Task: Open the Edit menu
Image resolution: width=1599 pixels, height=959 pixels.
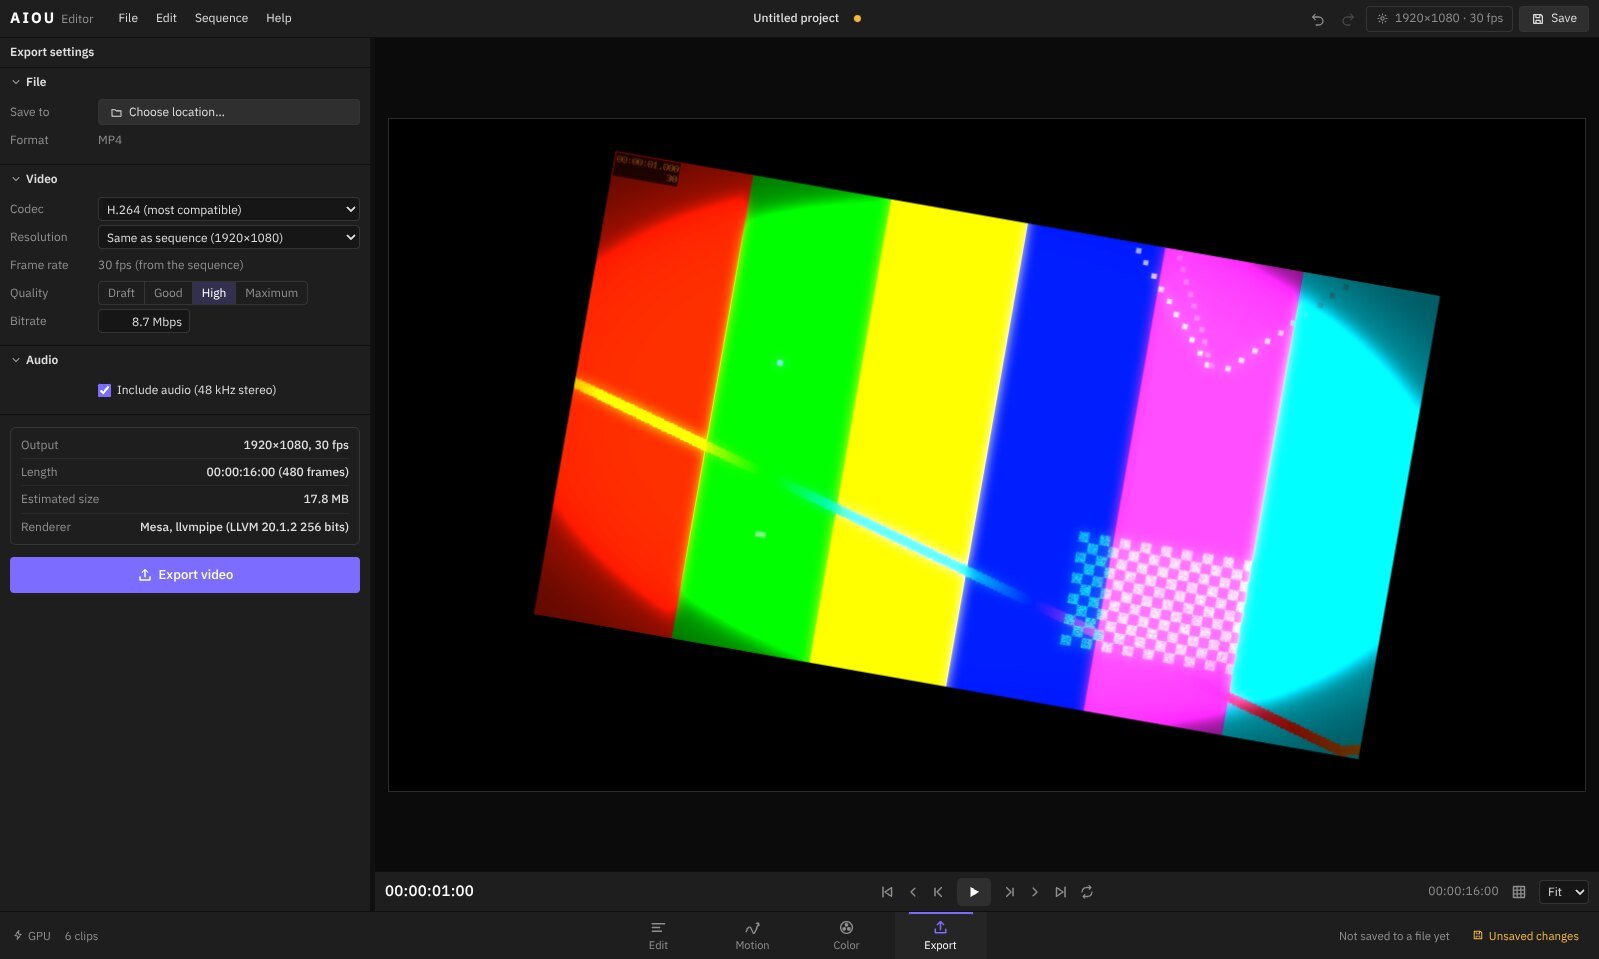Action: [x=166, y=18]
